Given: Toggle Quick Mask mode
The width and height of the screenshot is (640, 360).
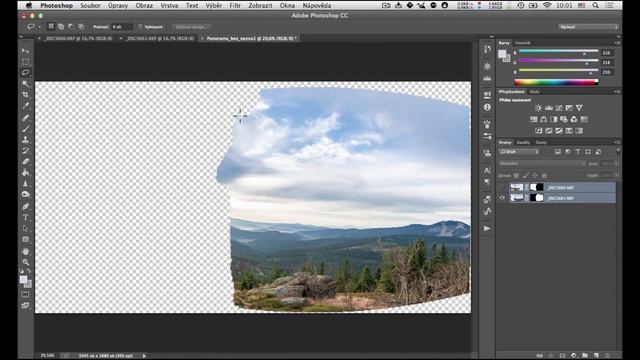Looking at the screenshot, I should coord(26,294).
